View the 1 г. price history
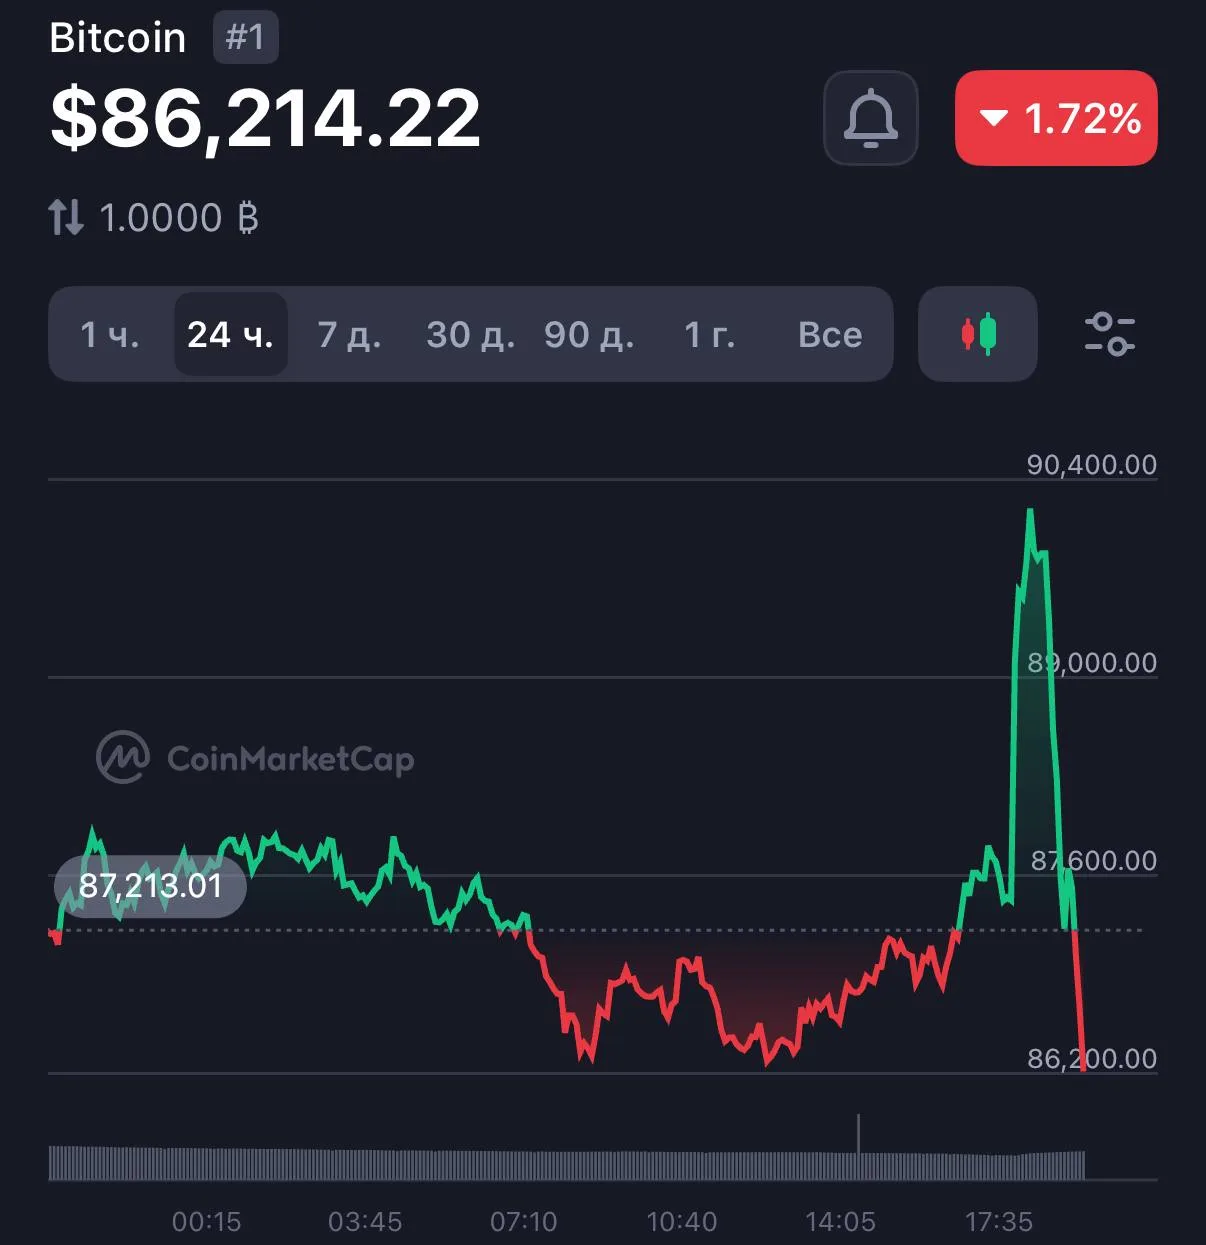This screenshot has width=1206, height=1245. coord(709,334)
